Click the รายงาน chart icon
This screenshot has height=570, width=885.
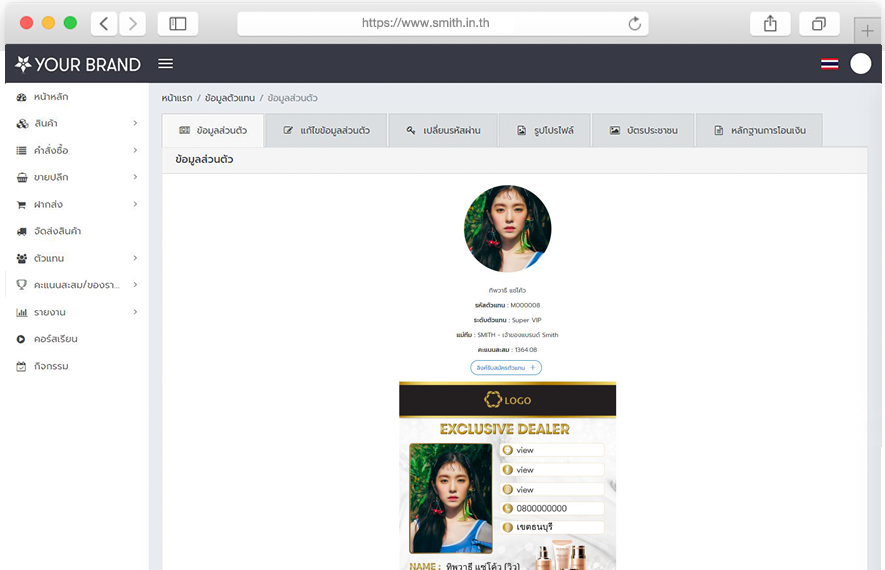[x=21, y=313]
